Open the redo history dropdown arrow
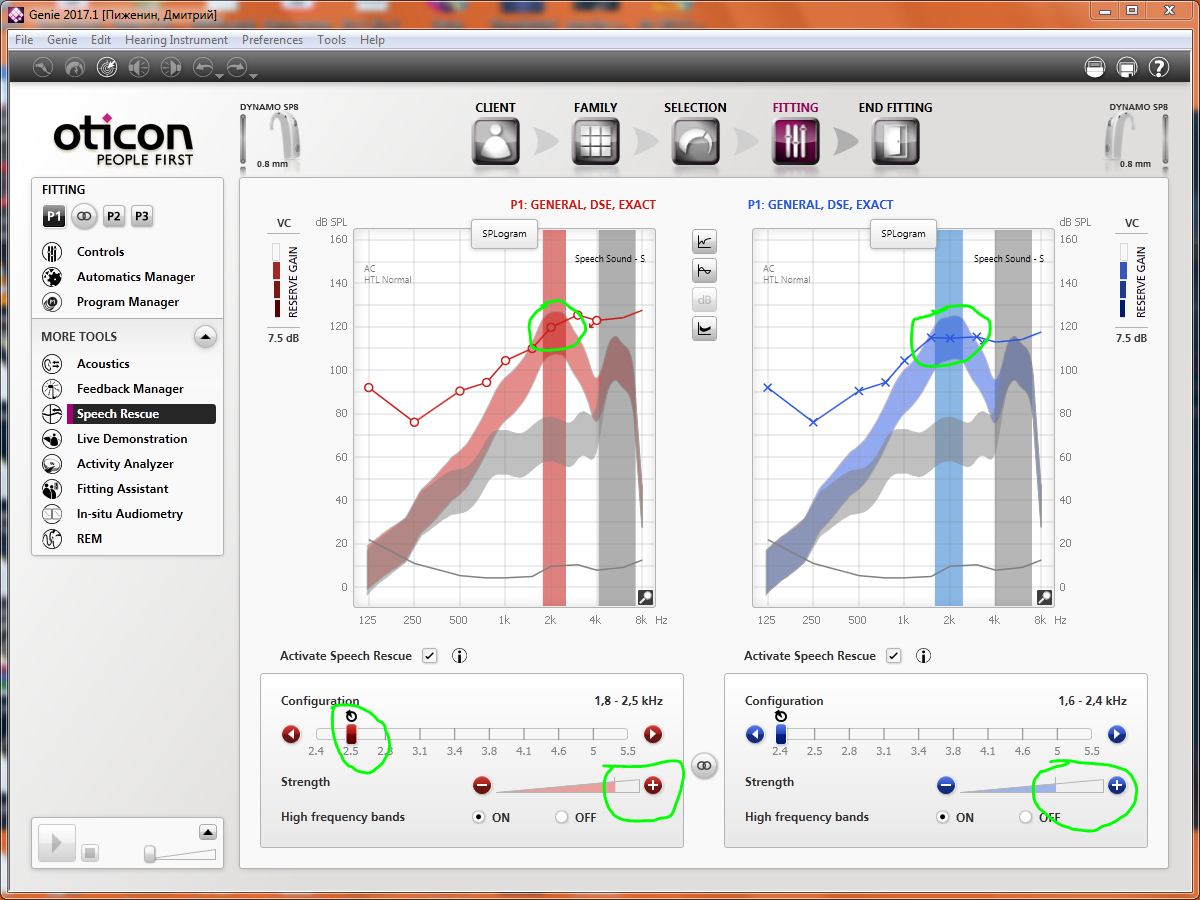Viewport: 1200px width, 900px height. click(254, 75)
